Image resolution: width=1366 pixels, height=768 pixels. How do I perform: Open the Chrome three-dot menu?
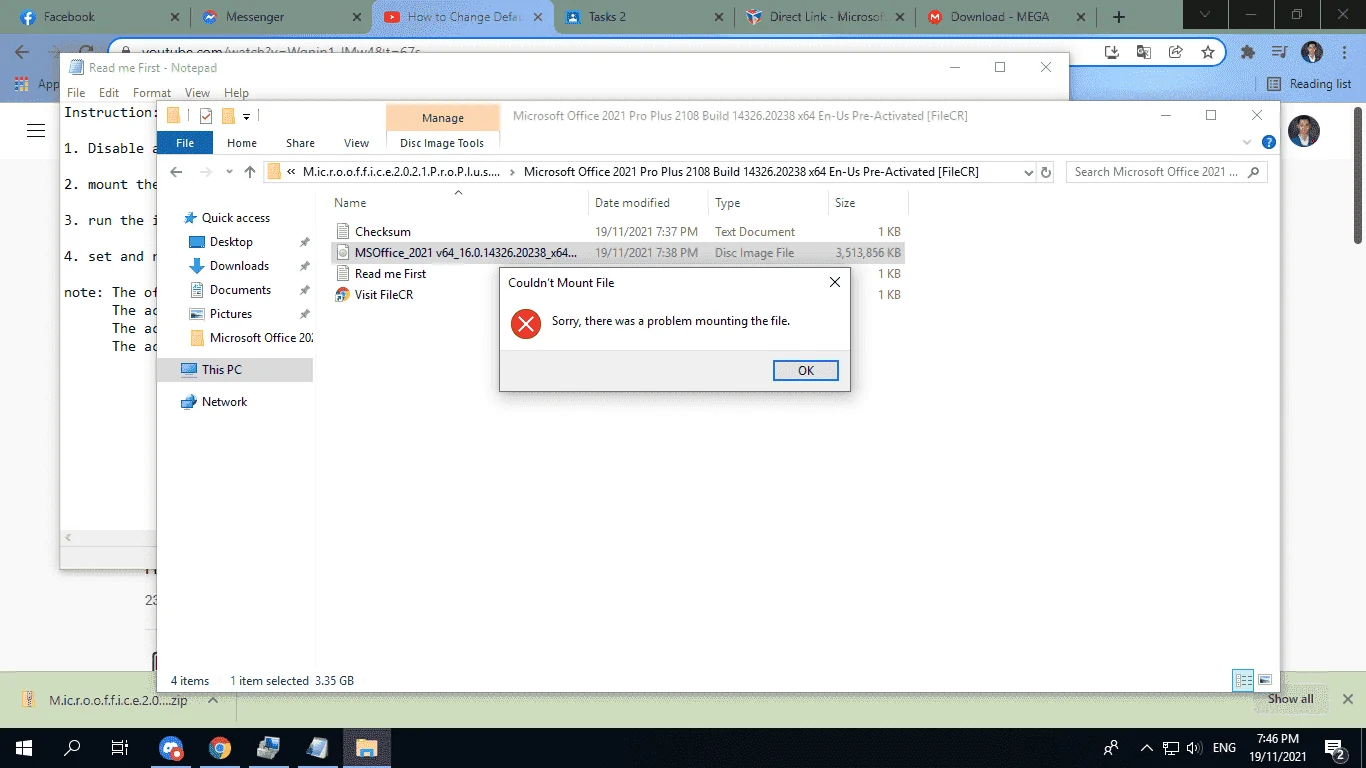(1345, 52)
